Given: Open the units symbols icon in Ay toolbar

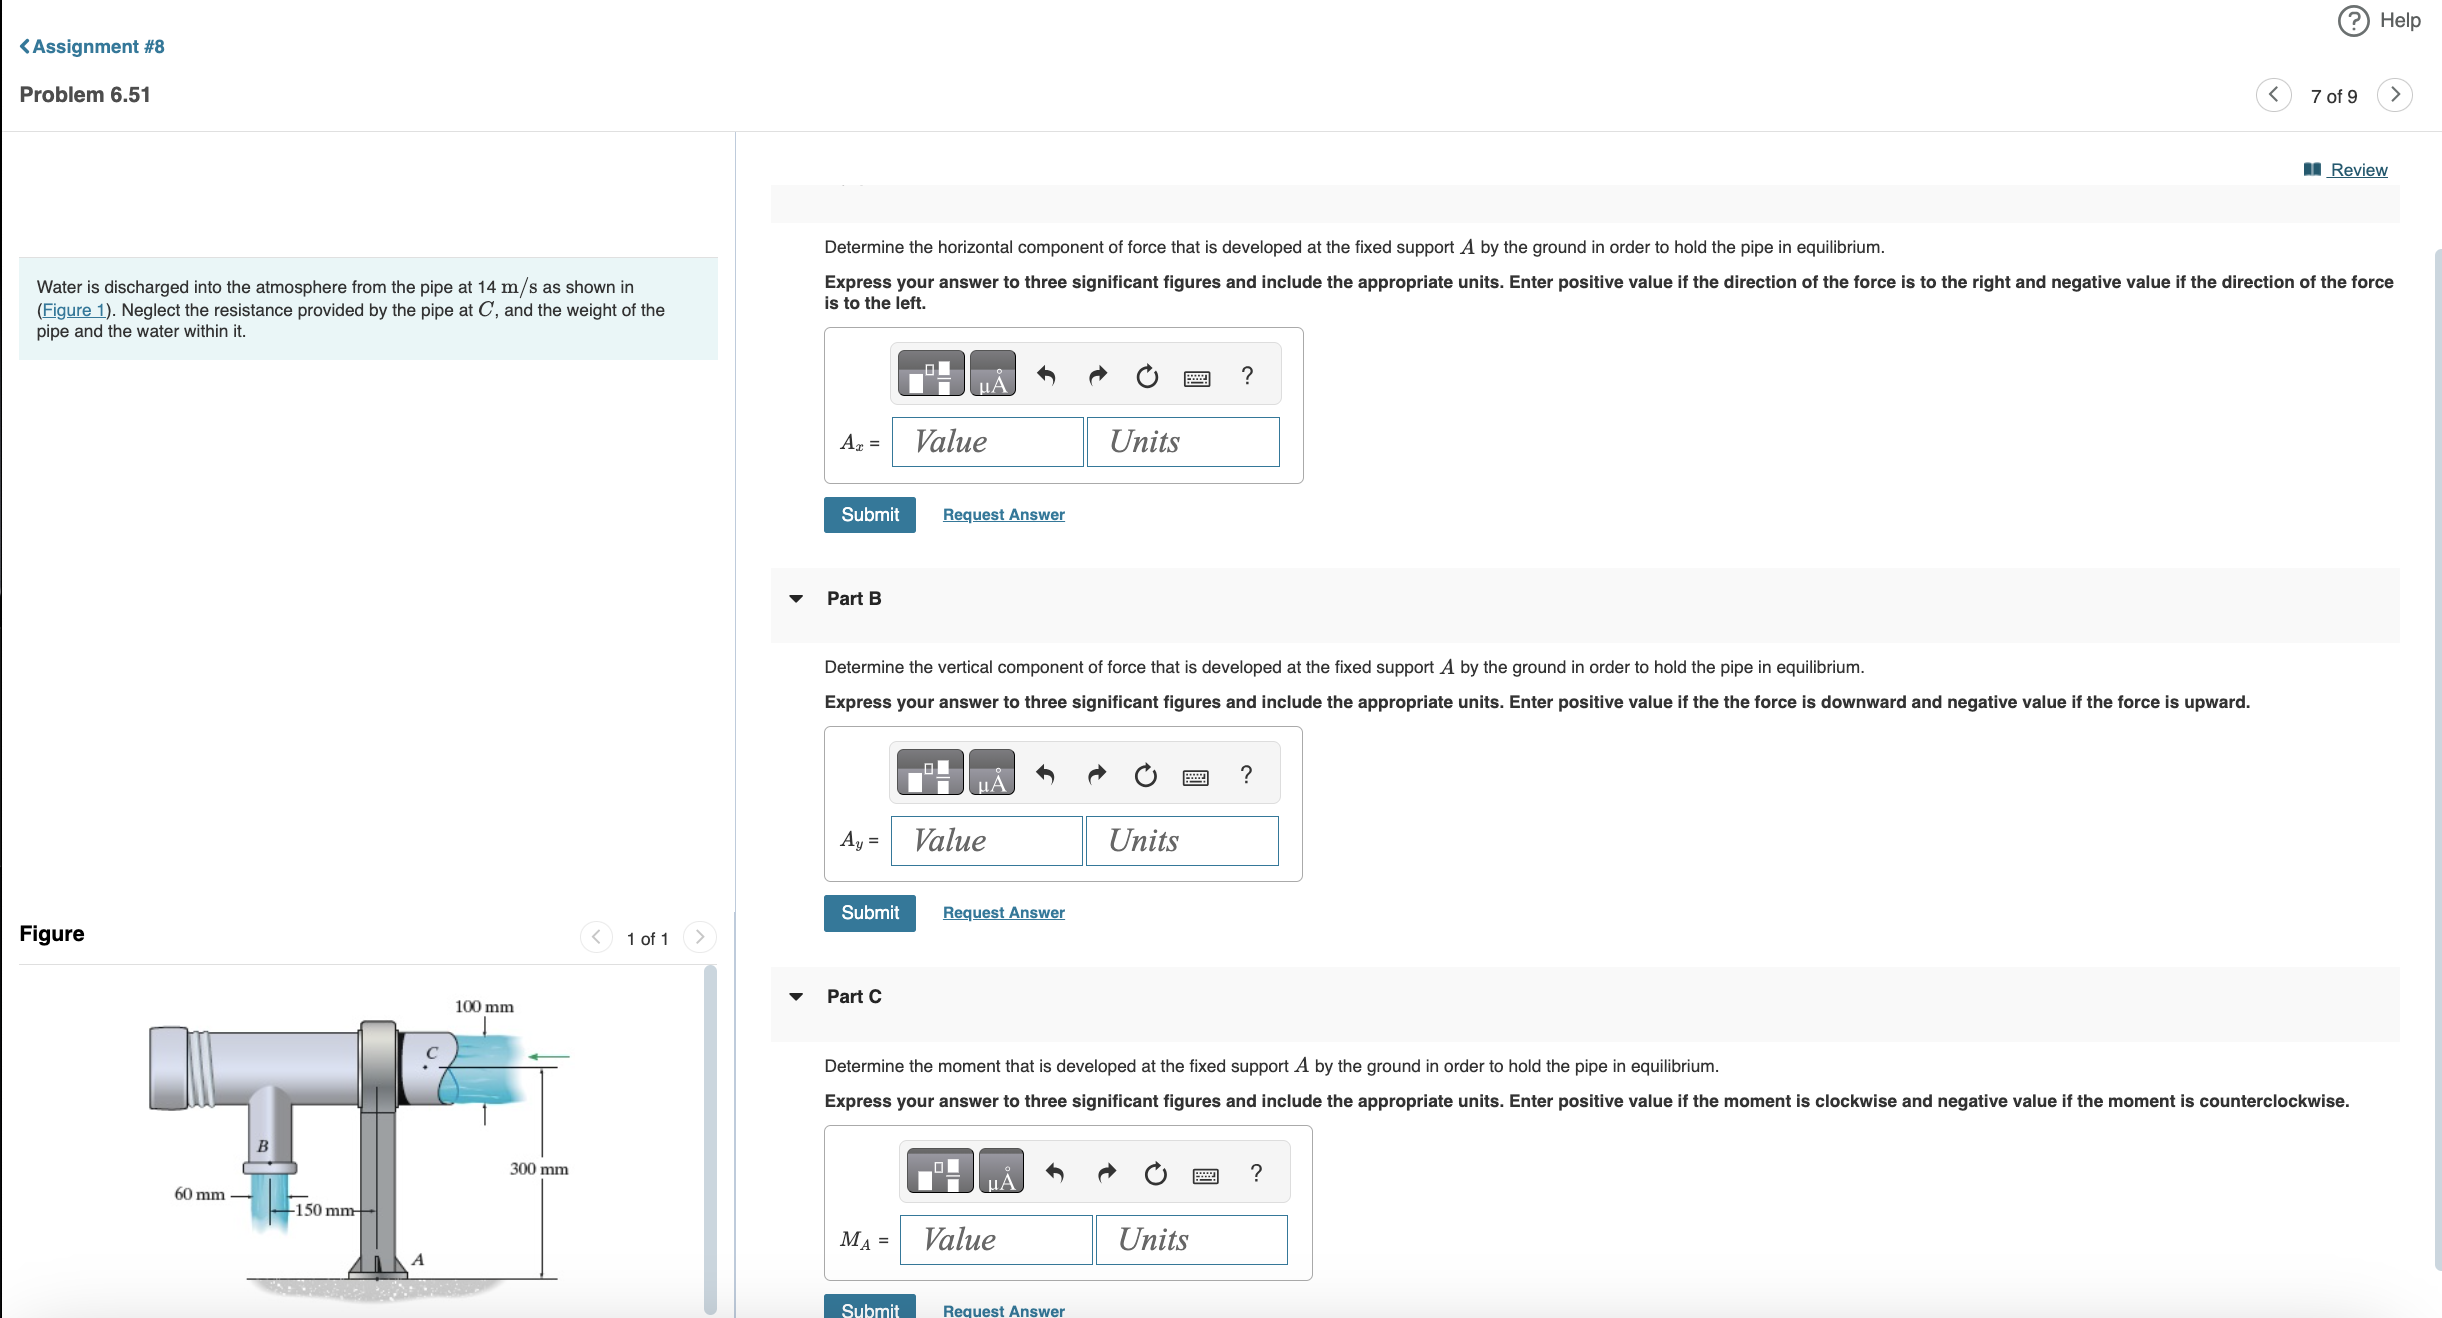Looking at the screenshot, I should coord(991,774).
